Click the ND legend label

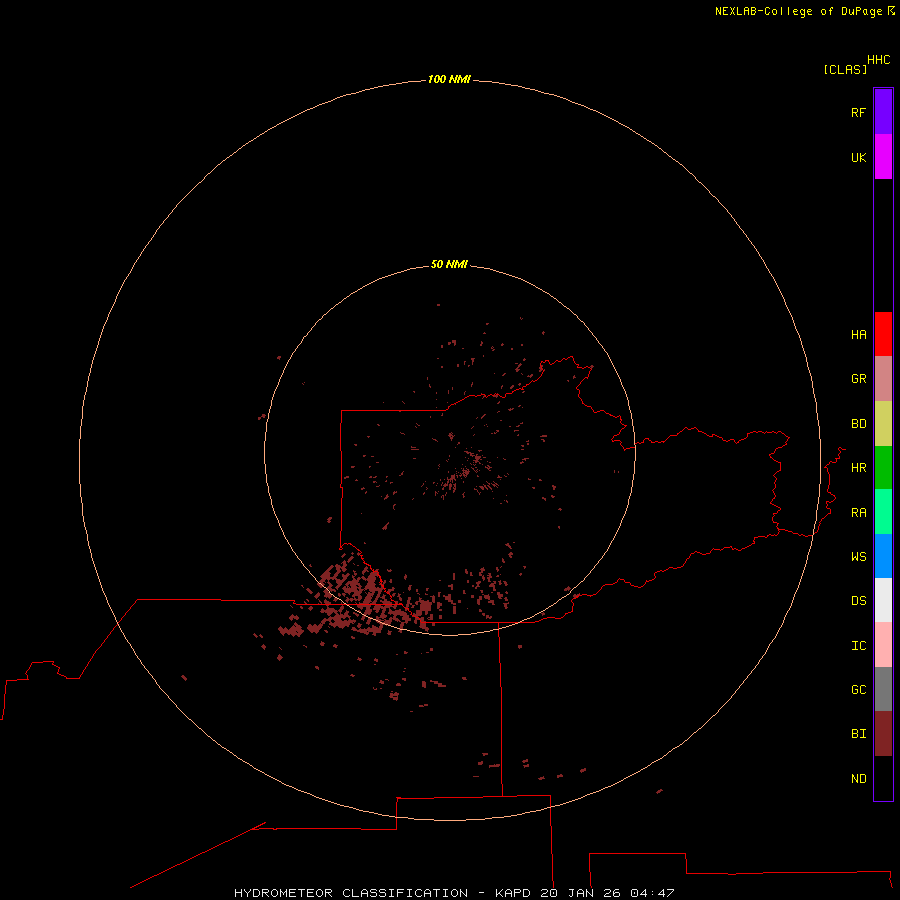(x=858, y=779)
